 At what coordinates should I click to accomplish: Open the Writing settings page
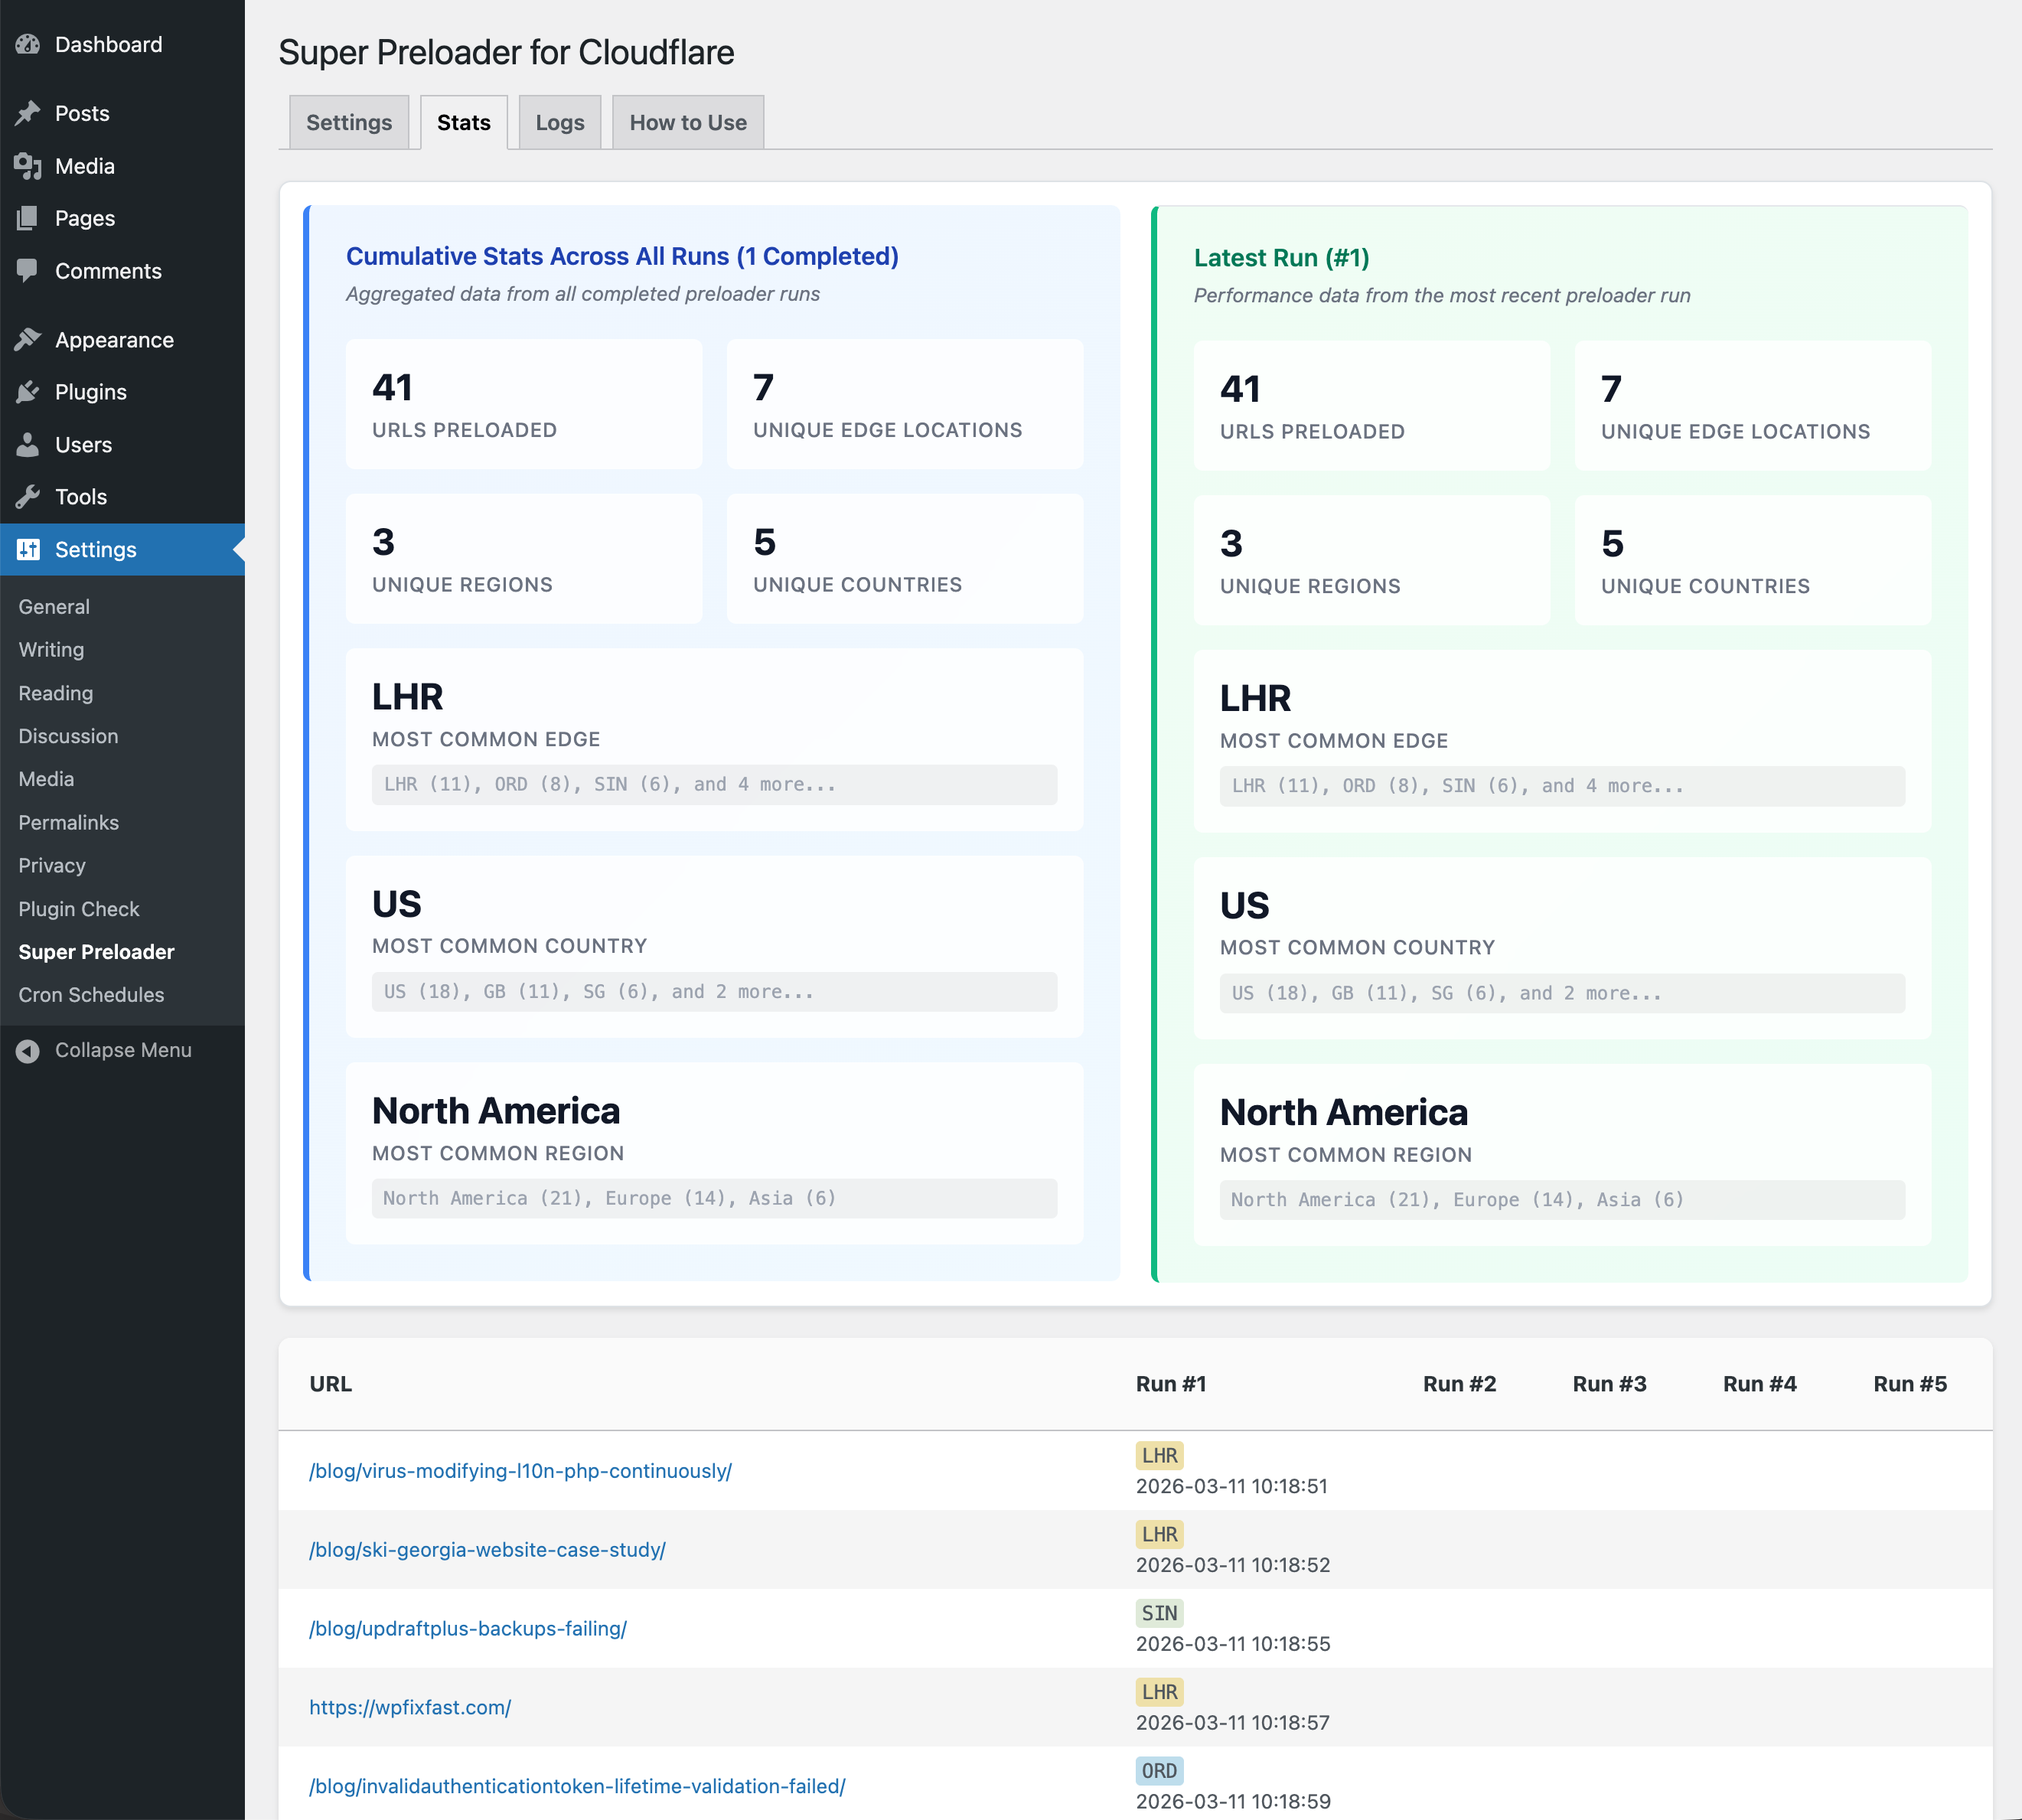50,649
